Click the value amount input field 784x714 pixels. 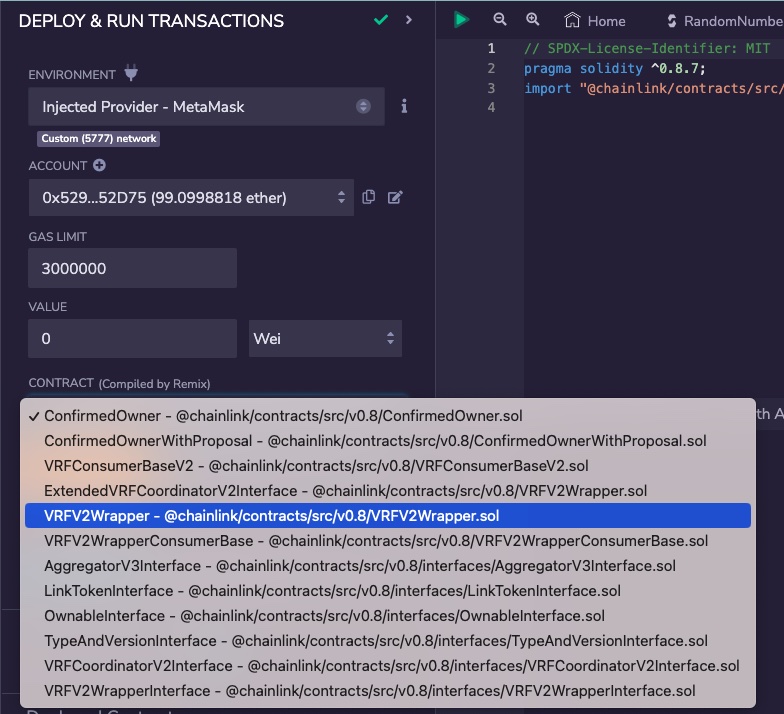pyautogui.click(x=132, y=339)
